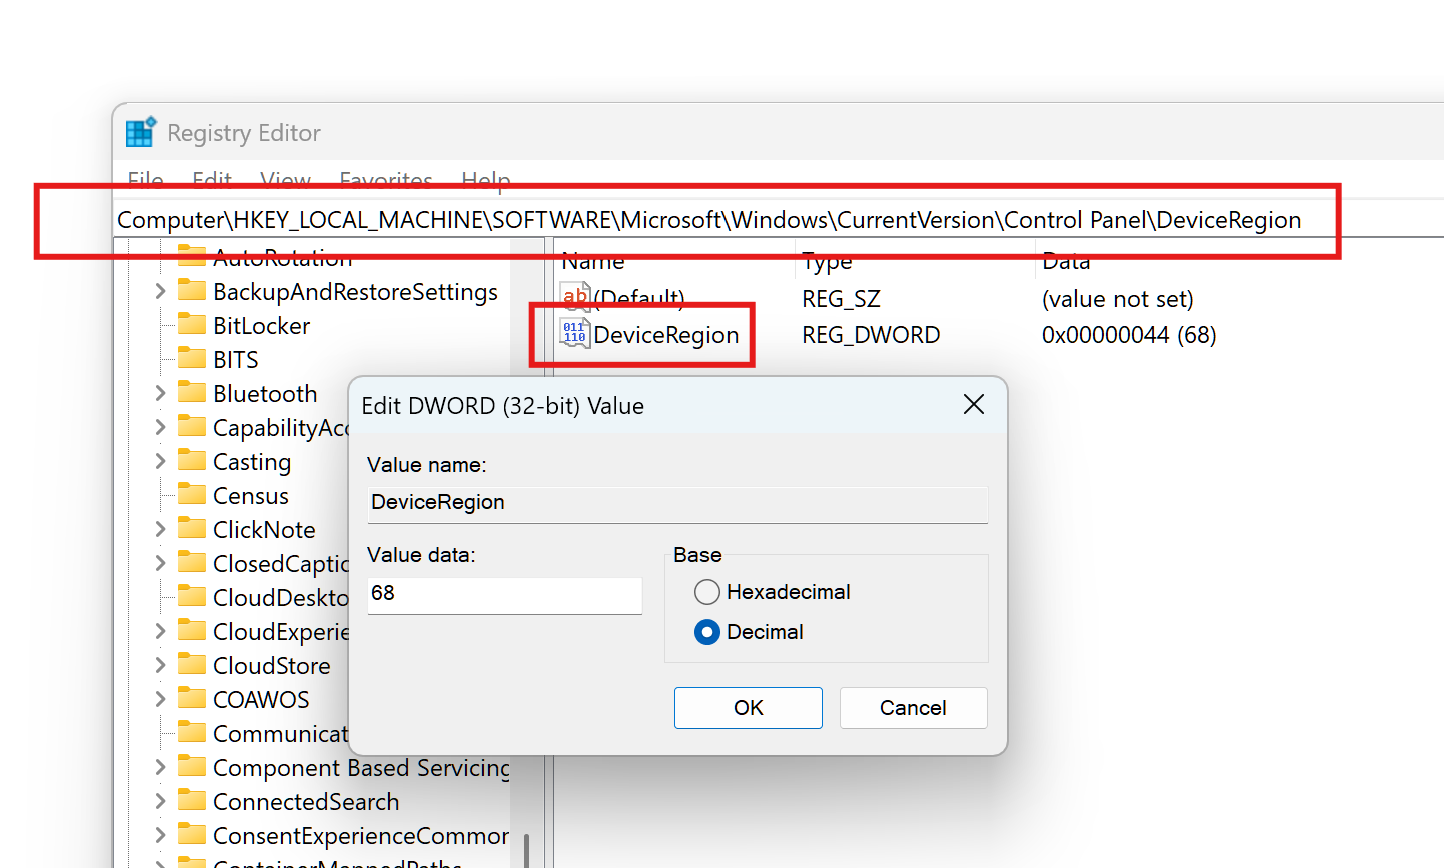
Task: Open the Favorites menu
Action: (385, 180)
